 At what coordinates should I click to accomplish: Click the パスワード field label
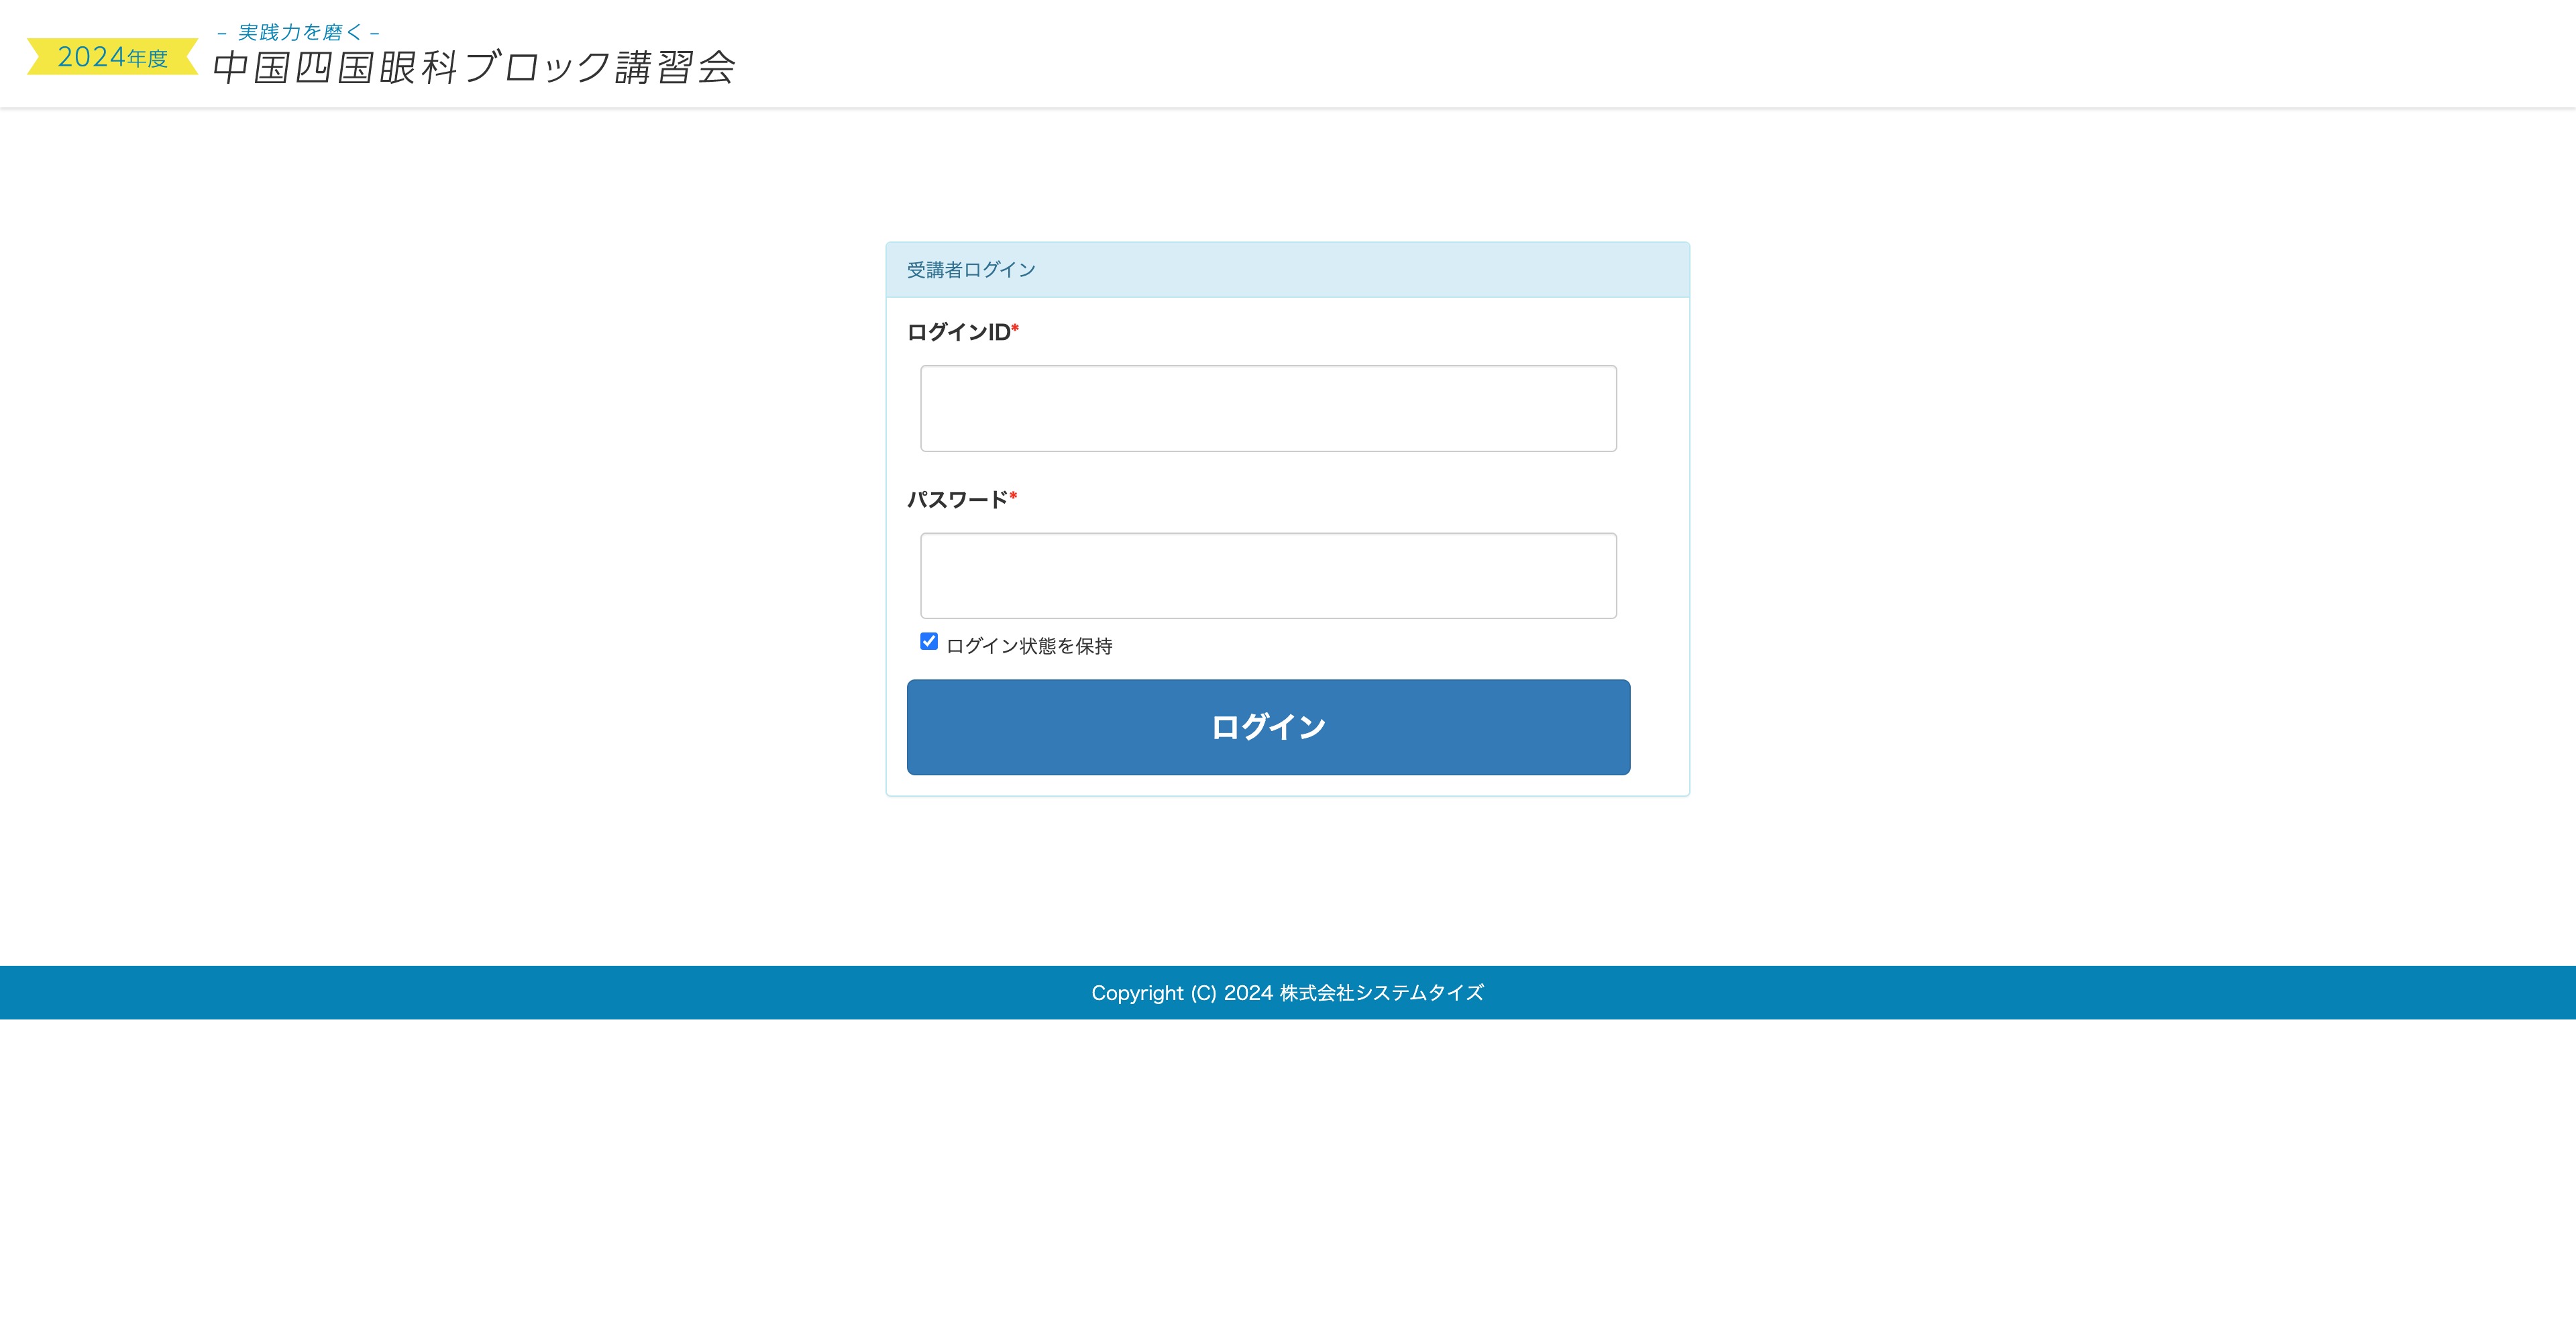coord(957,499)
